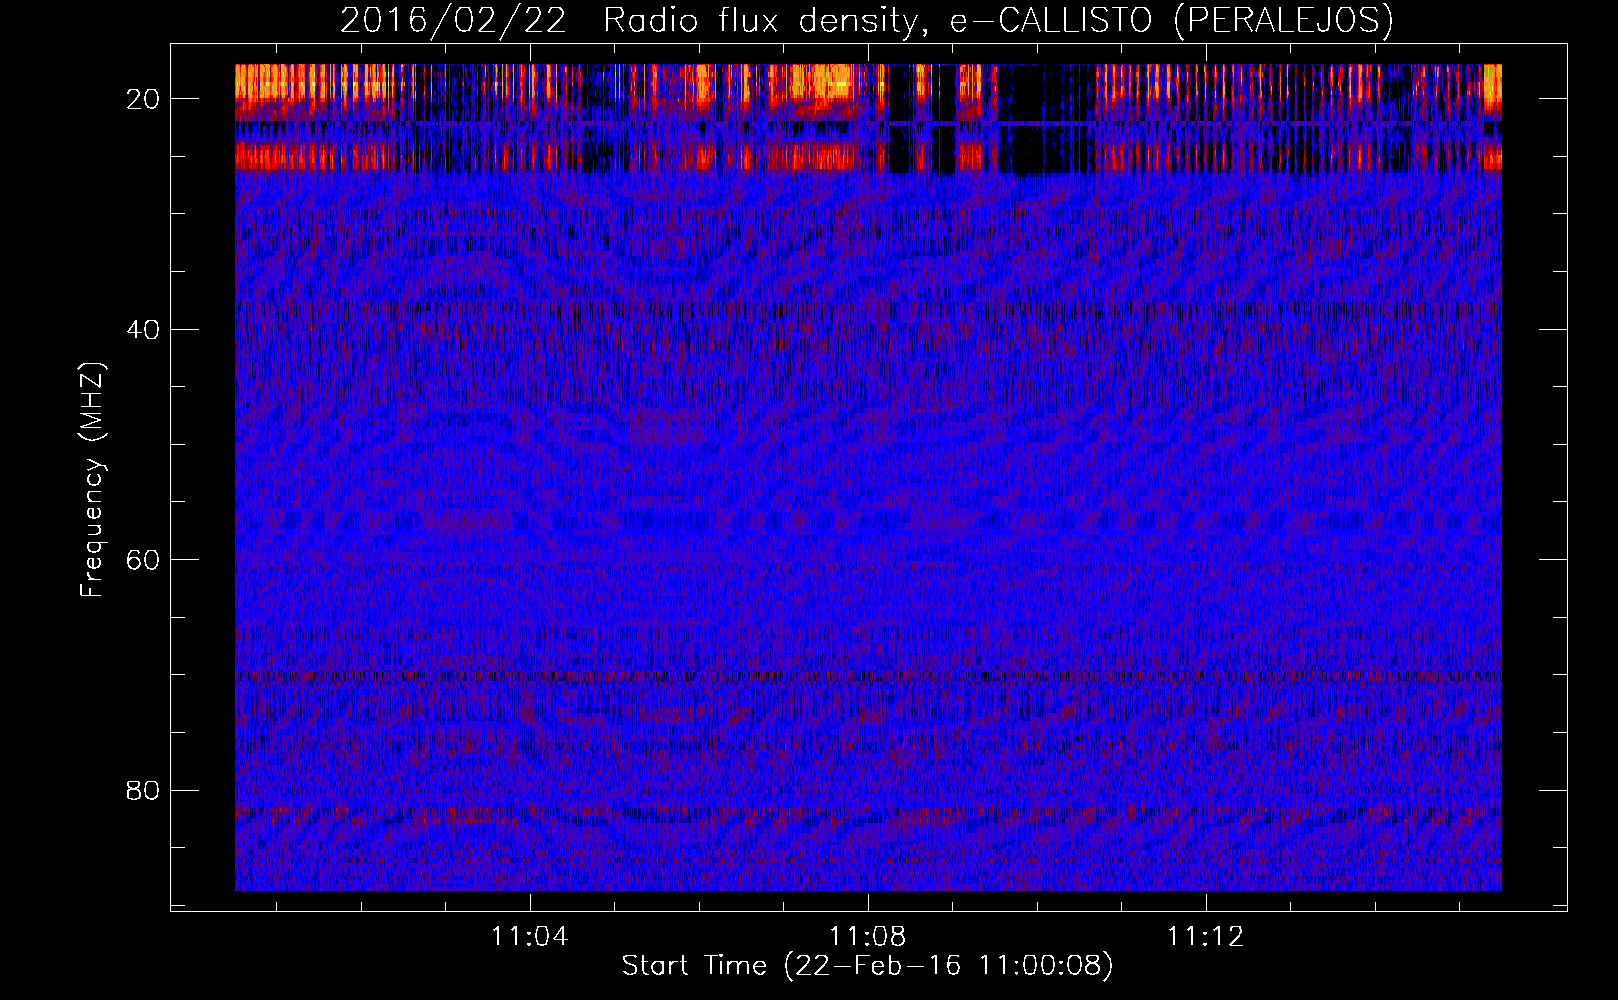Click the 11:12 time tick label
This screenshot has height=1000, width=1618.
coord(1206,937)
